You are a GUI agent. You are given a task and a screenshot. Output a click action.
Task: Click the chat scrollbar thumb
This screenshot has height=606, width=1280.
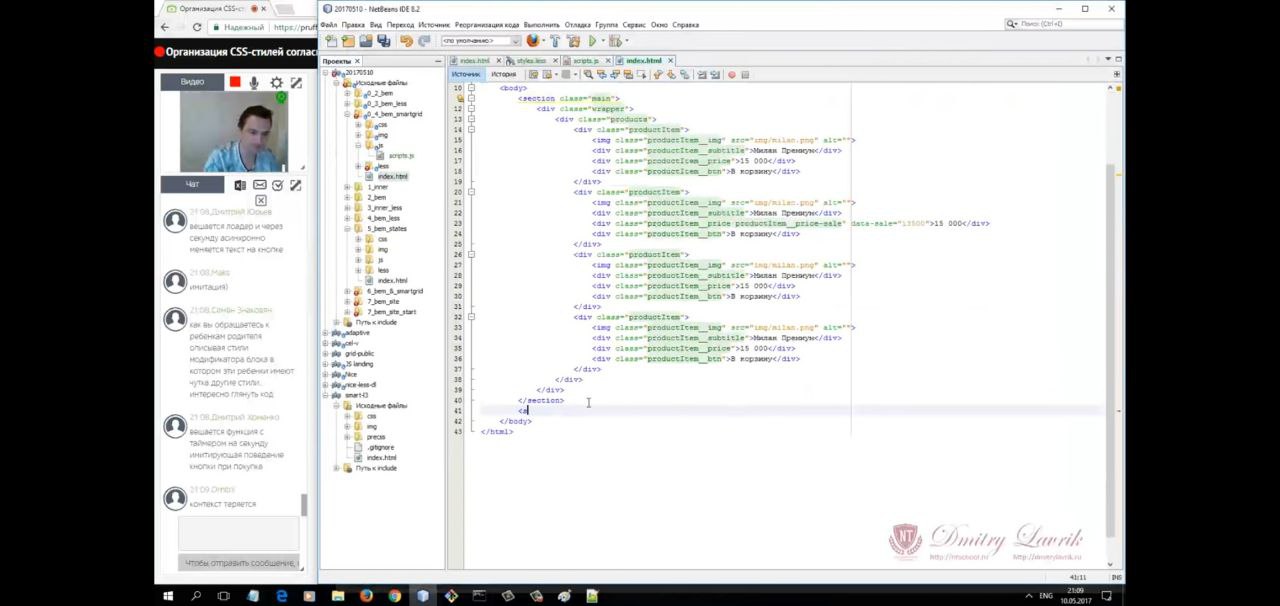[x=304, y=505]
